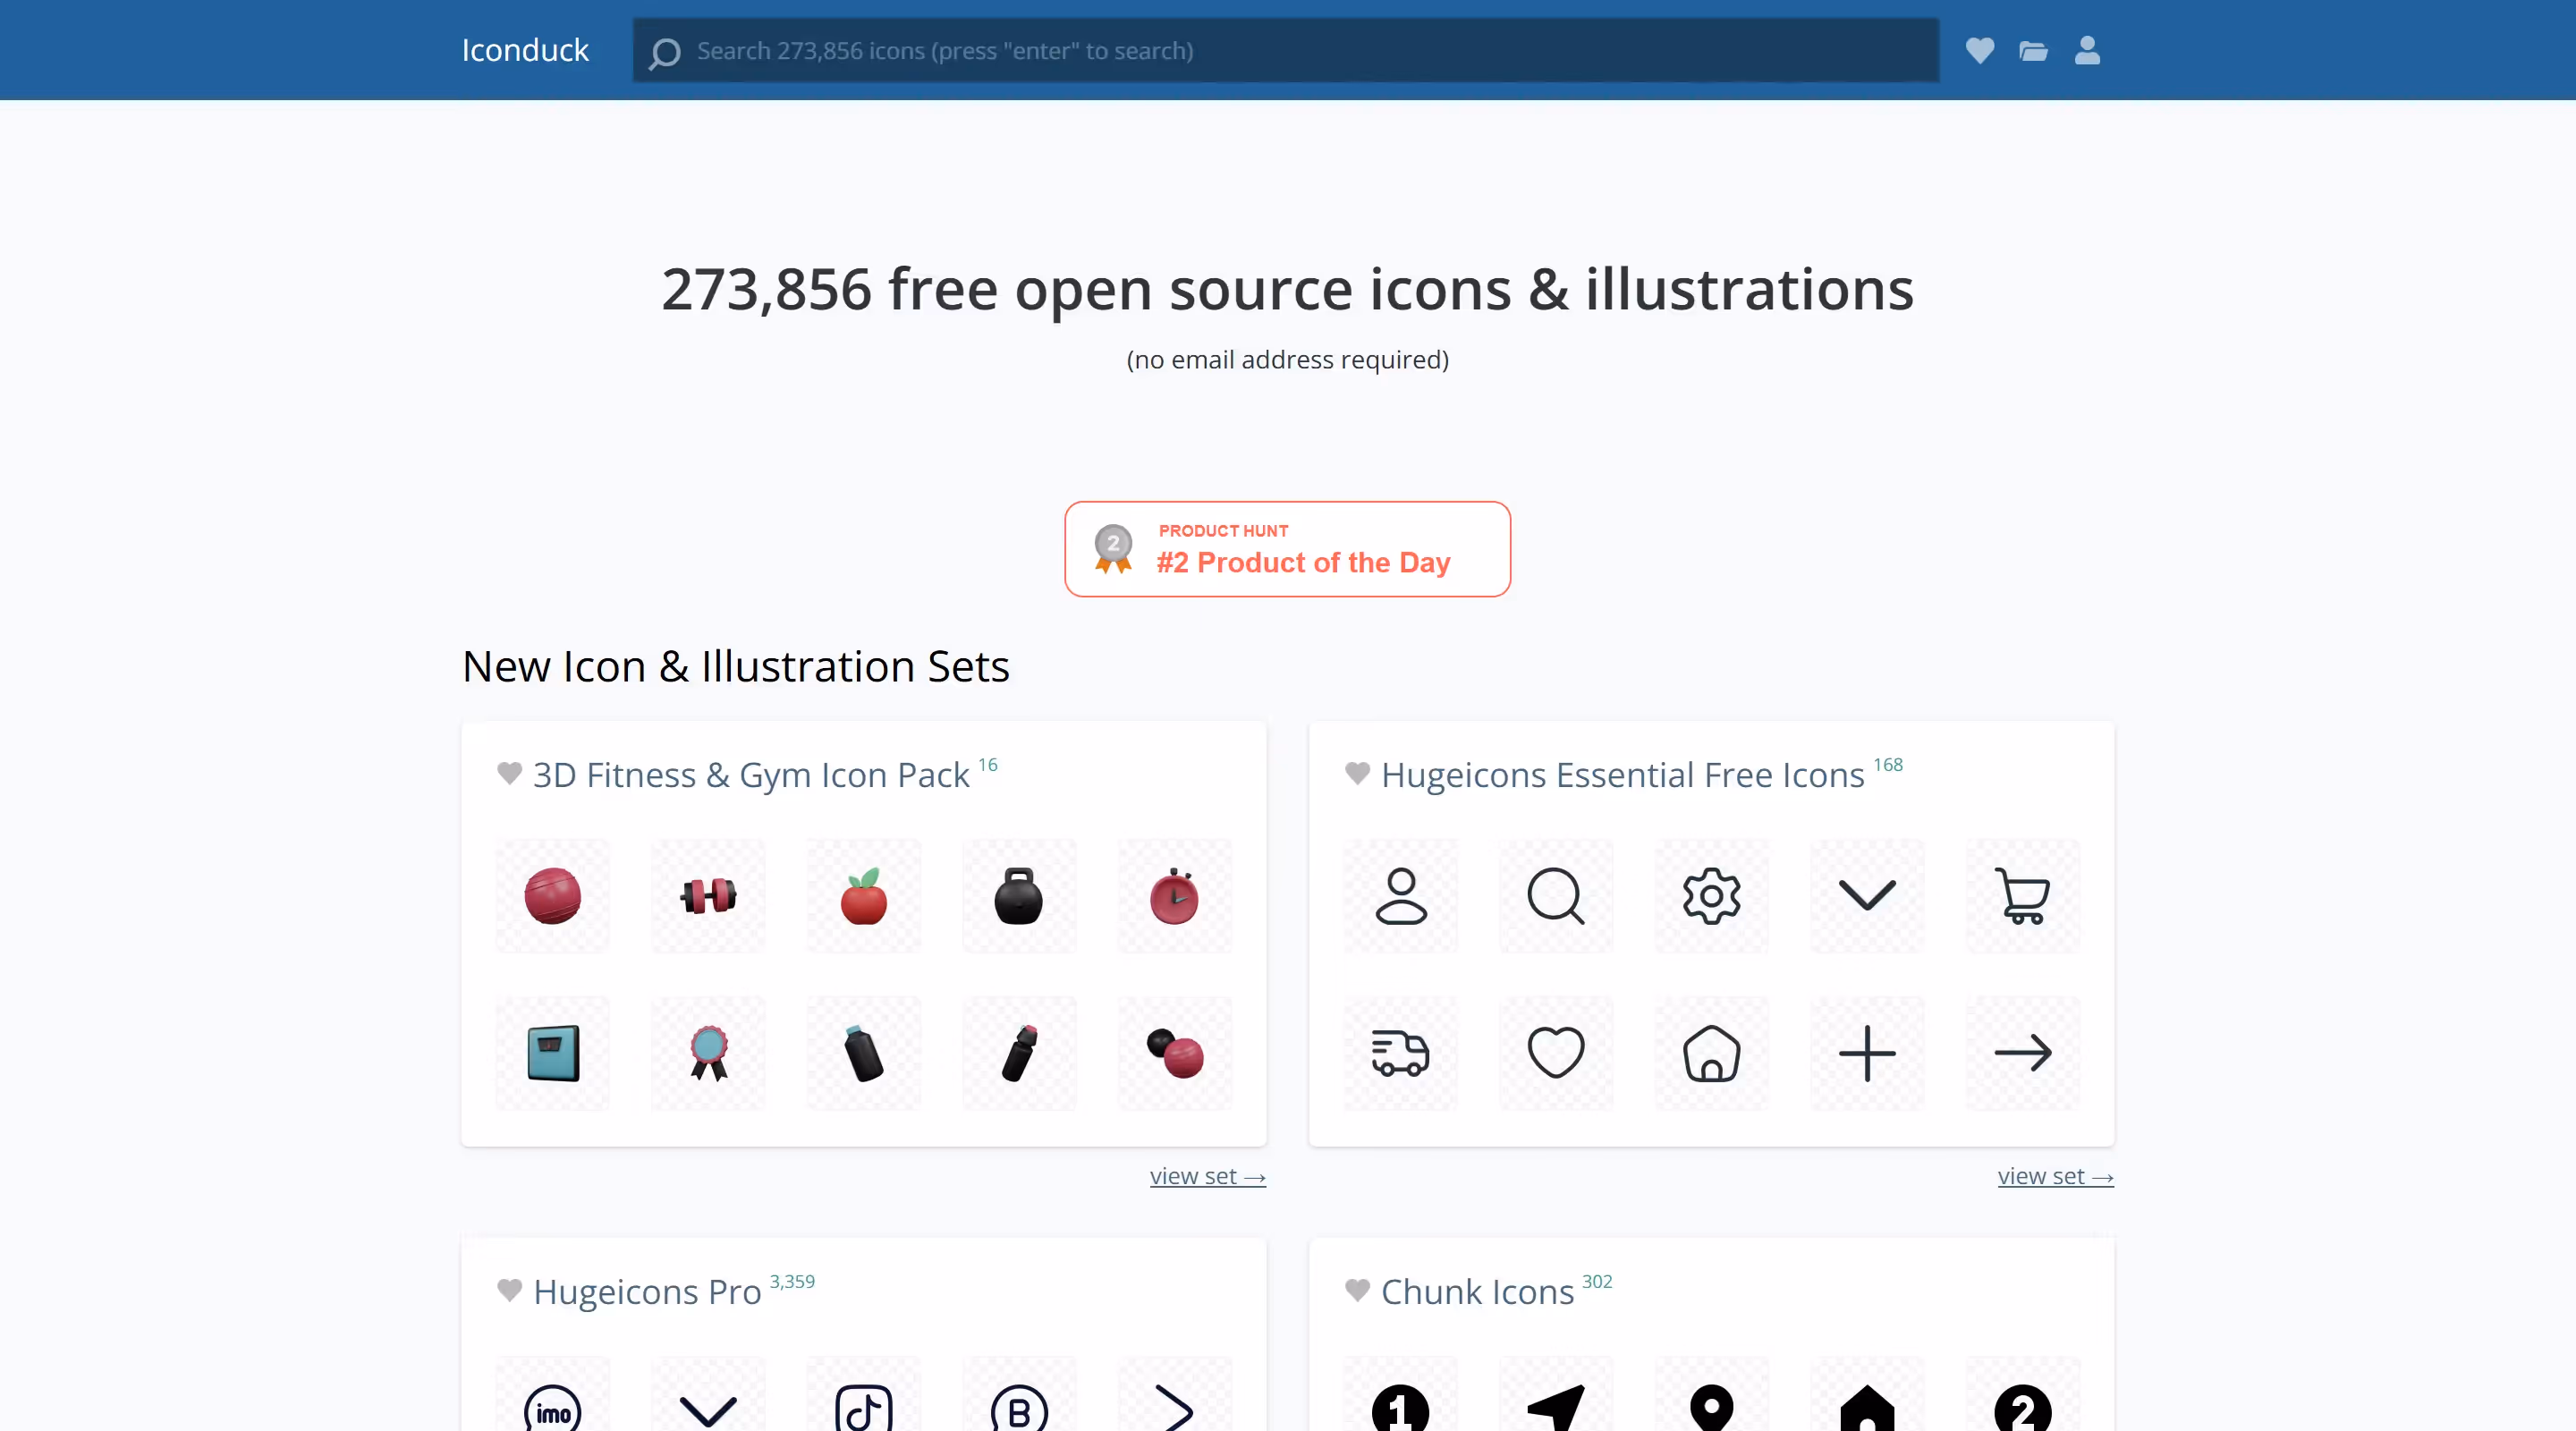Screen dimensions: 2576x1431
Task: Select the Hugeicons shopping cart icon
Action: (x=2023, y=896)
